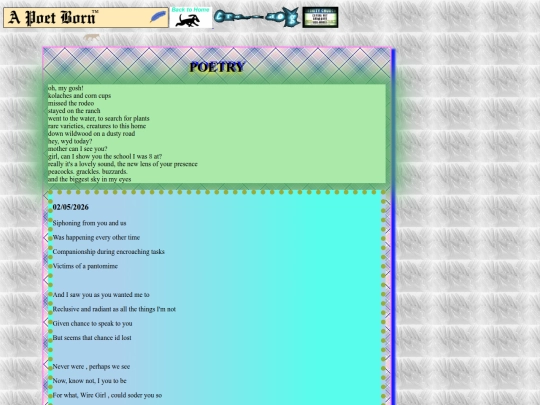
Task: Select "For what, Wire Girl , could soder you so"
Action: click(x=107, y=395)
